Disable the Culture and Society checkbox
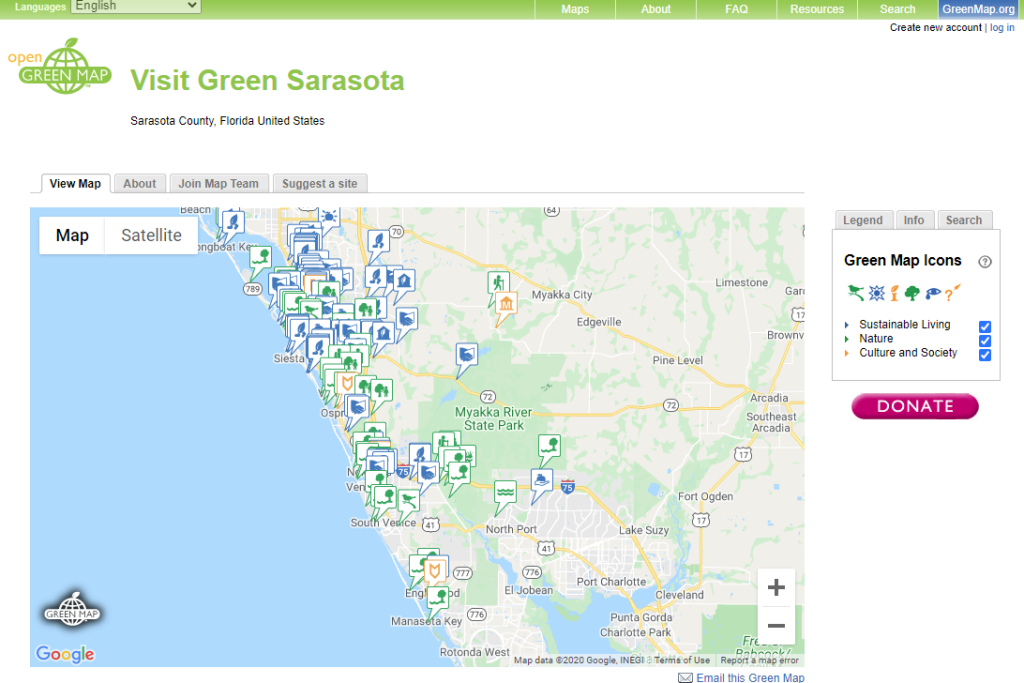Screen dimensions: 1024x683 click(985, 355)
